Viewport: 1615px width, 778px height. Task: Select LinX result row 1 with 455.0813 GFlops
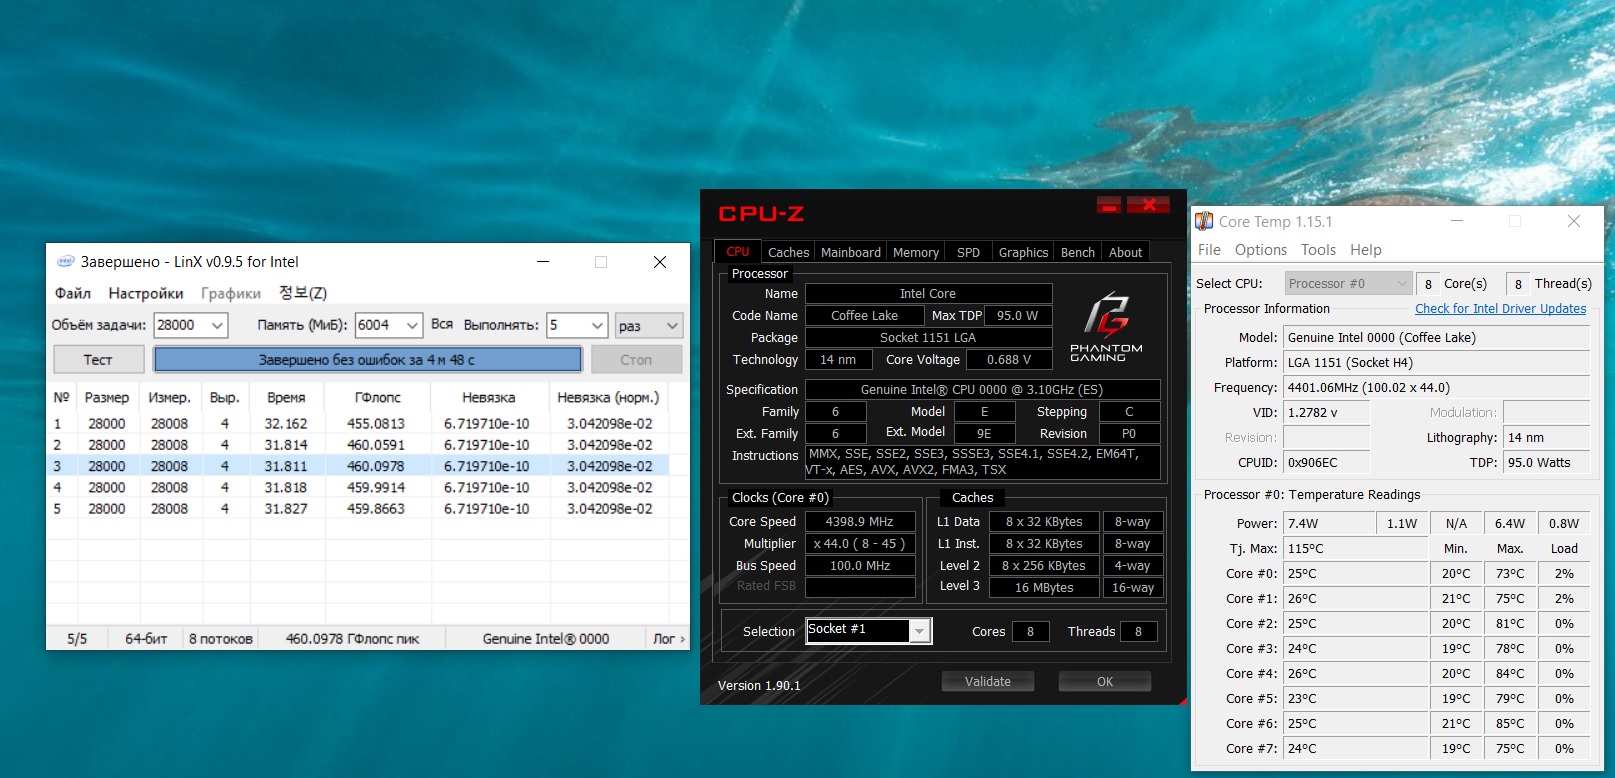click(x=358, y=424)
